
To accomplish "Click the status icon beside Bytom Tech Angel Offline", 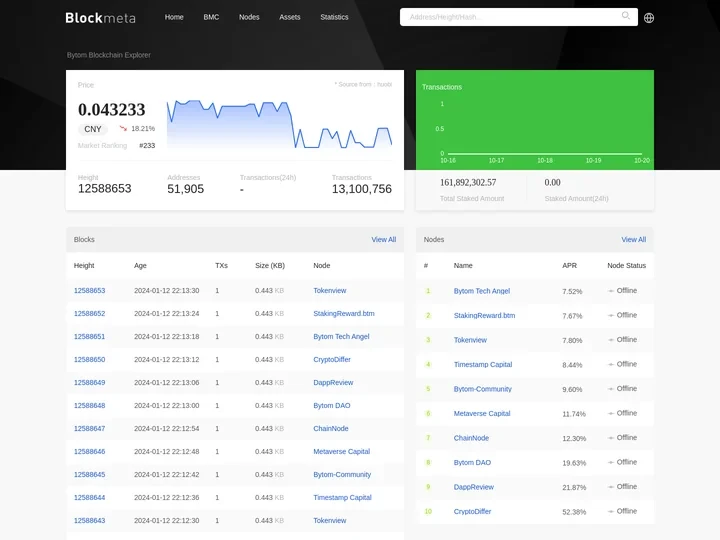I will (611, 291).
